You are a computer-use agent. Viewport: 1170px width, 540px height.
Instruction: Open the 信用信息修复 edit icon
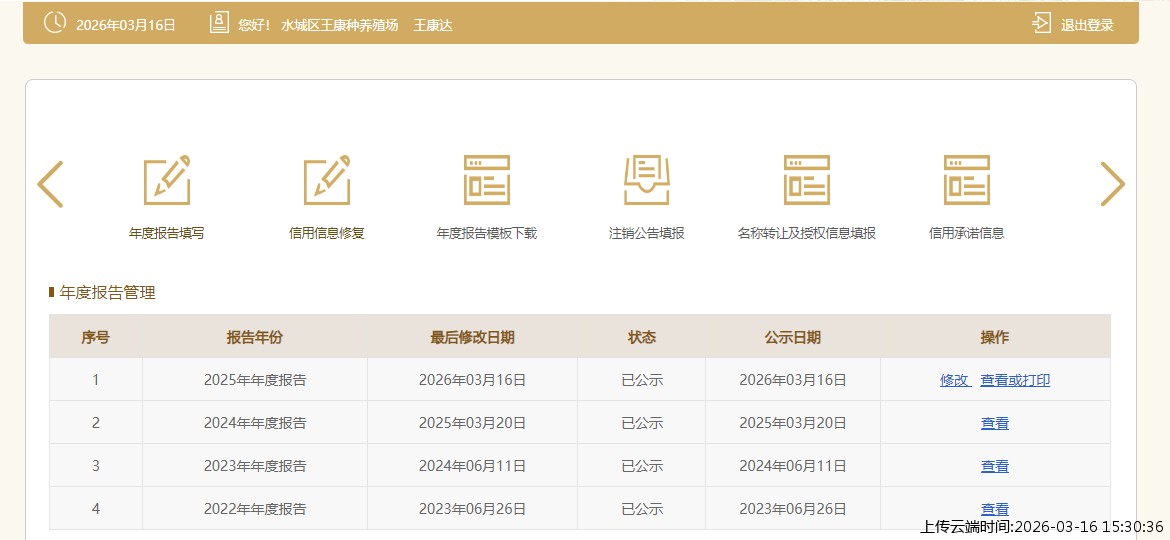pos(327,181)
